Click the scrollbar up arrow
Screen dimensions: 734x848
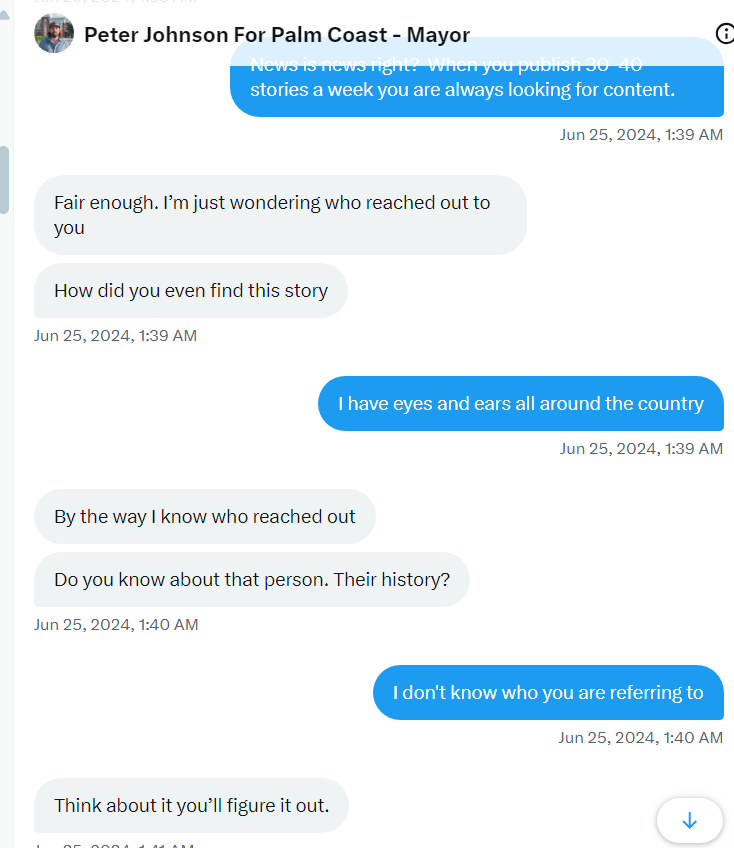(5, 12)
